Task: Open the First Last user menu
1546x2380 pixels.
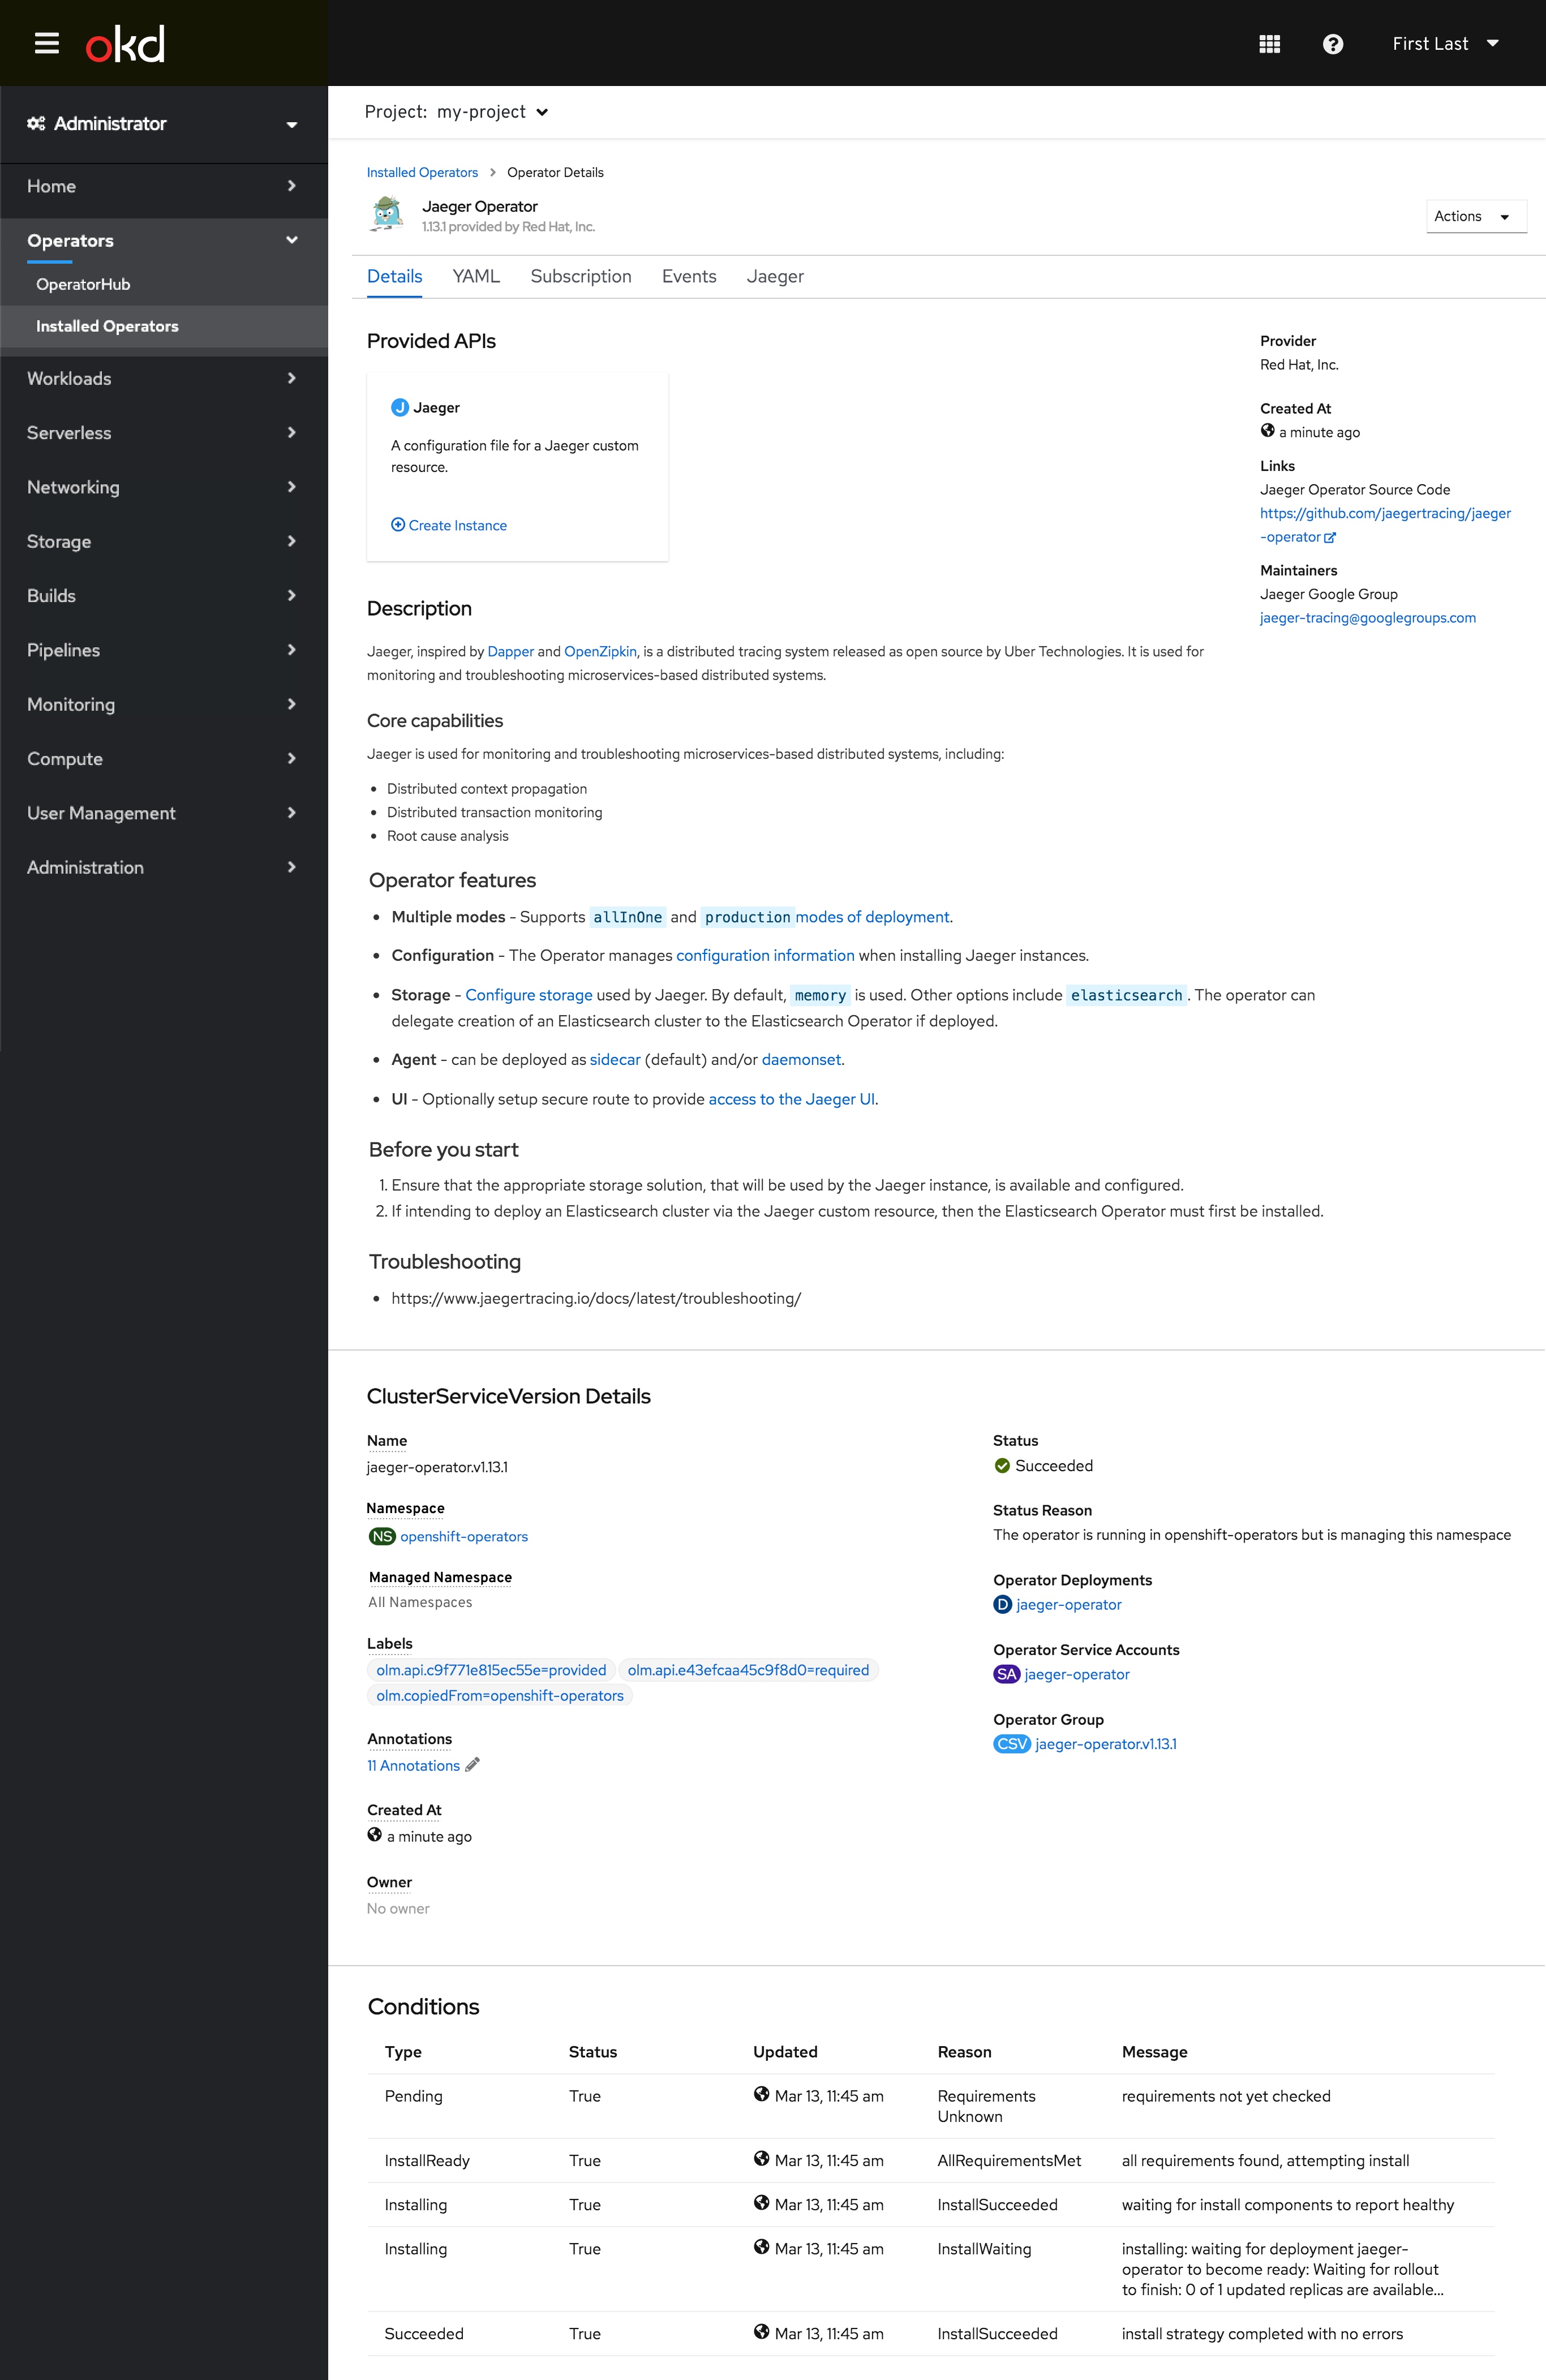Action: (1445, 44)
